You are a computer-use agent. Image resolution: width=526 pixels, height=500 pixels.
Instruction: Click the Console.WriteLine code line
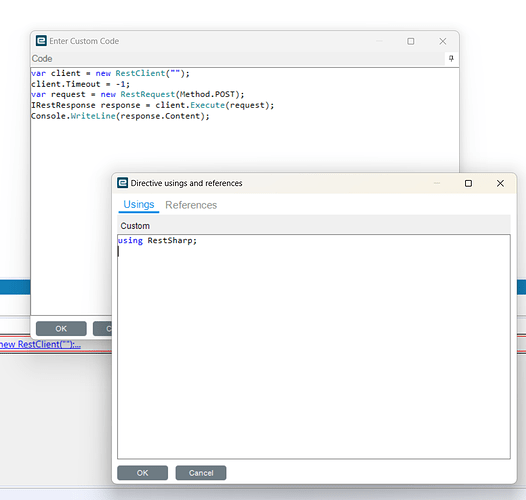click(x=120, y=116)
